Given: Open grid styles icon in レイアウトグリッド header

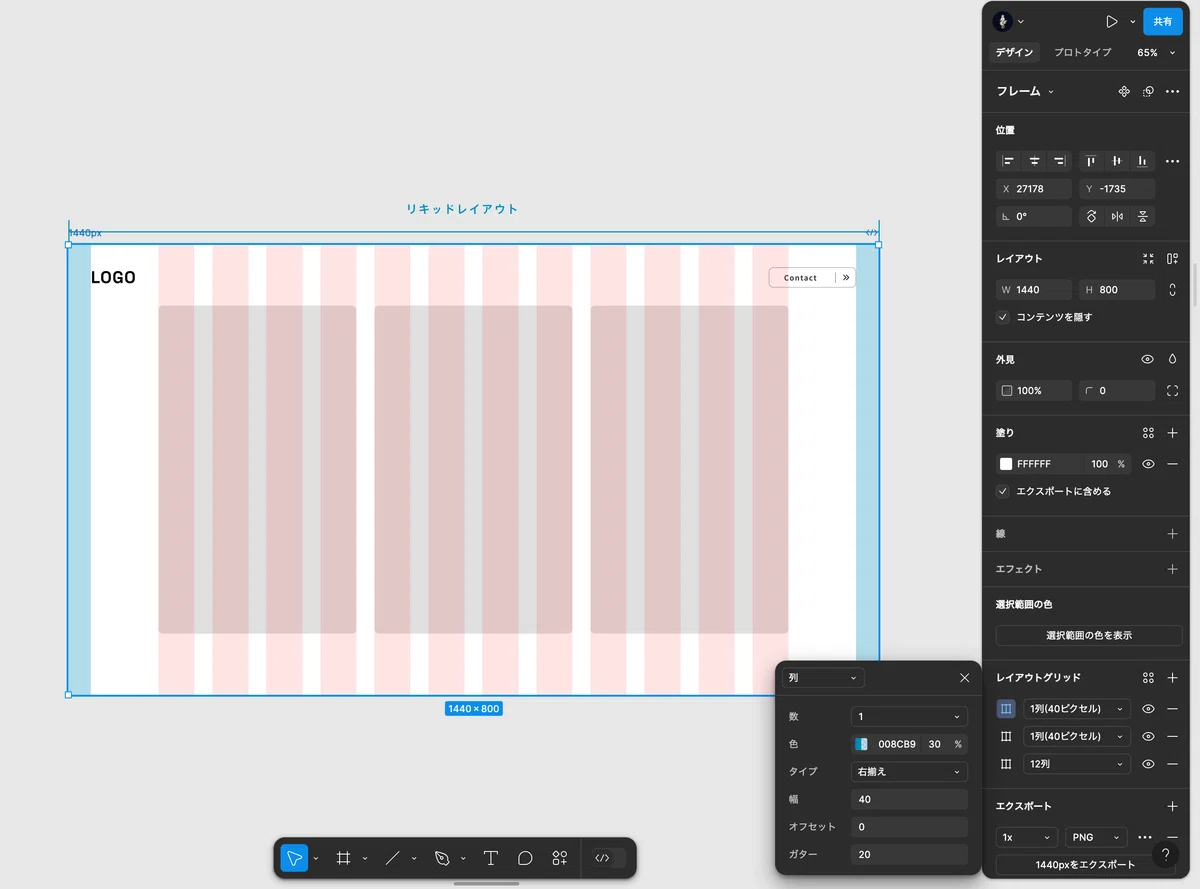Looking at the screenshot, I should point(1148,678).
